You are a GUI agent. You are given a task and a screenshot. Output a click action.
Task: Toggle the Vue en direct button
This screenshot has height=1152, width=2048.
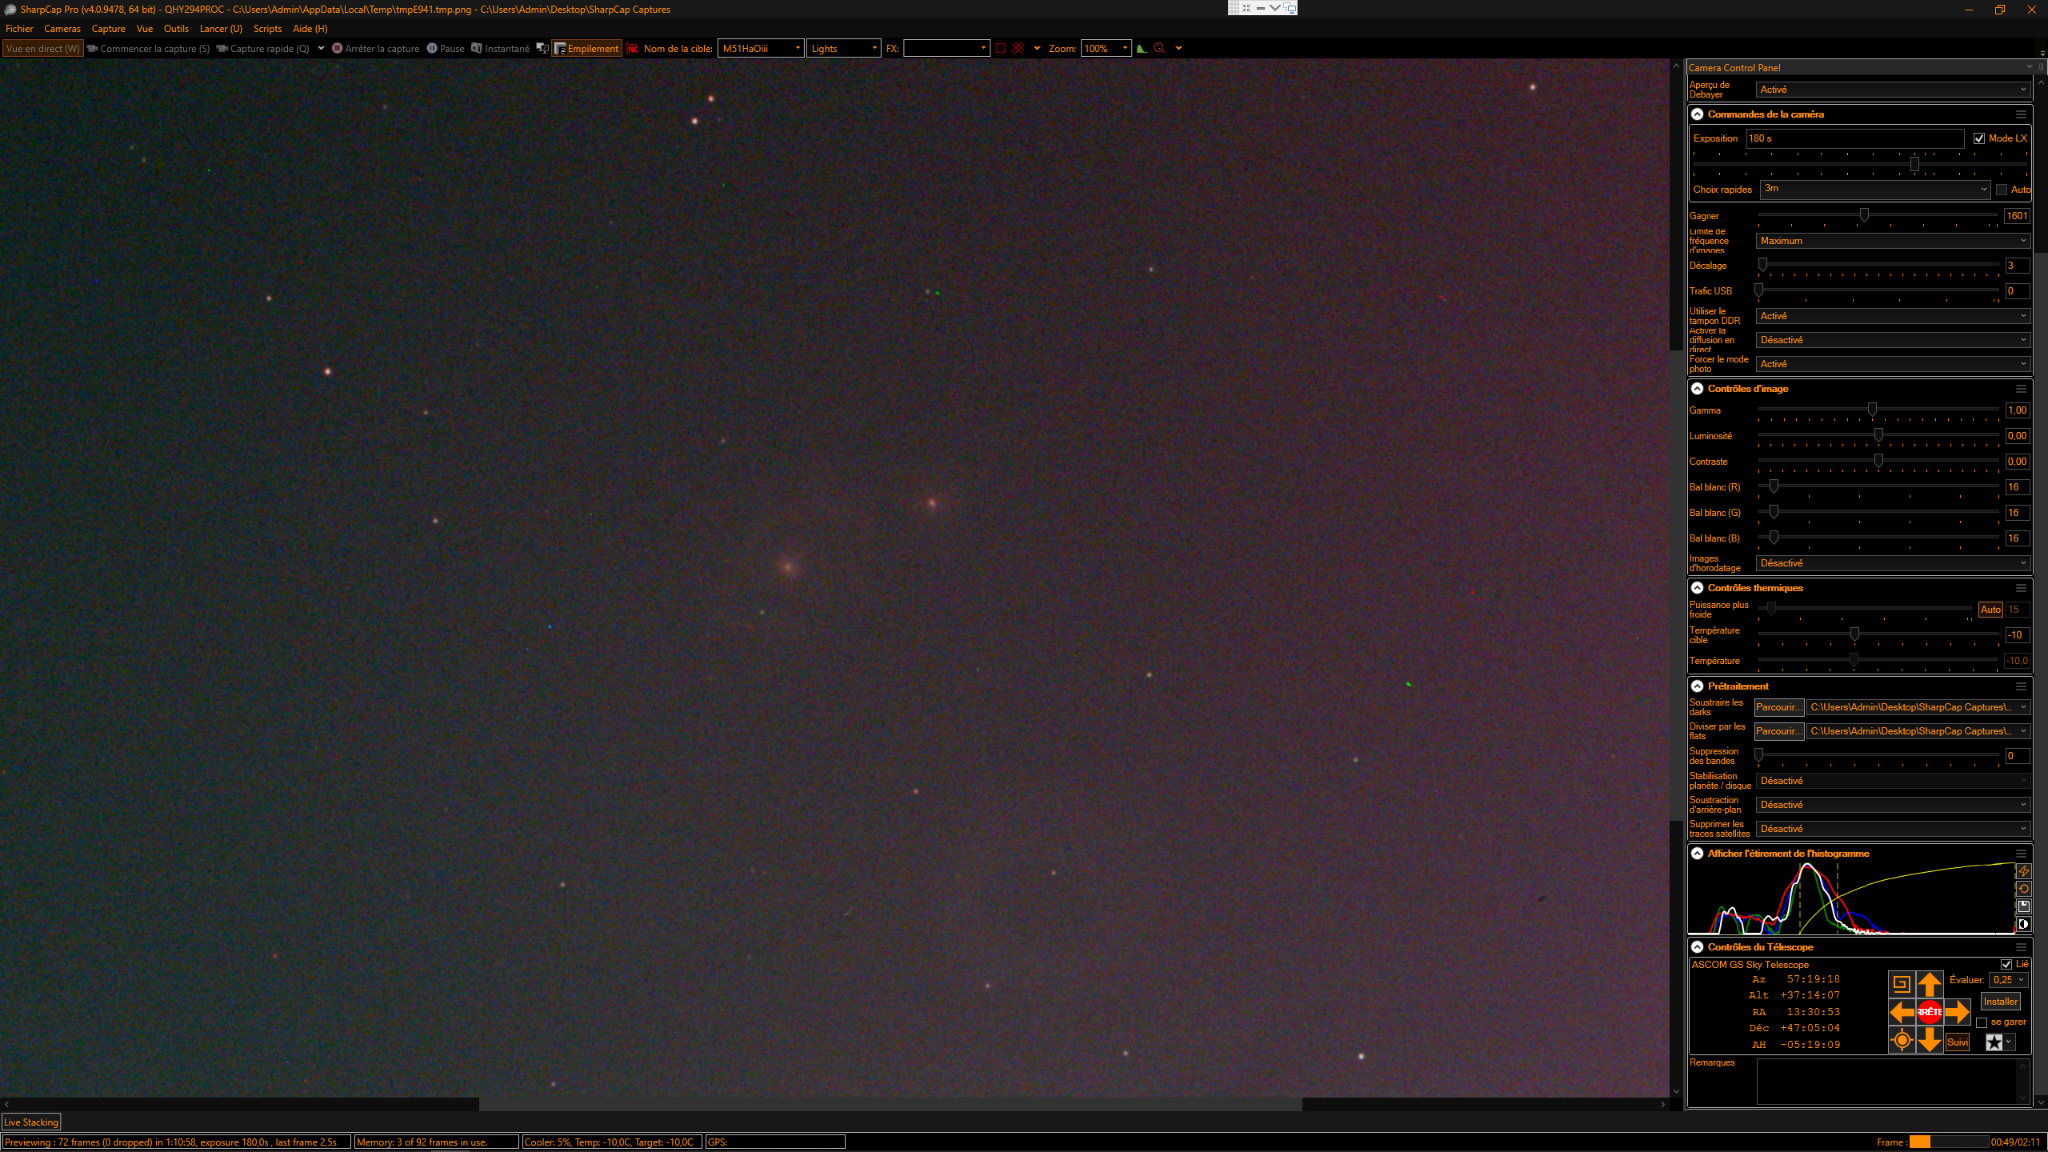[x=43, y=48]
